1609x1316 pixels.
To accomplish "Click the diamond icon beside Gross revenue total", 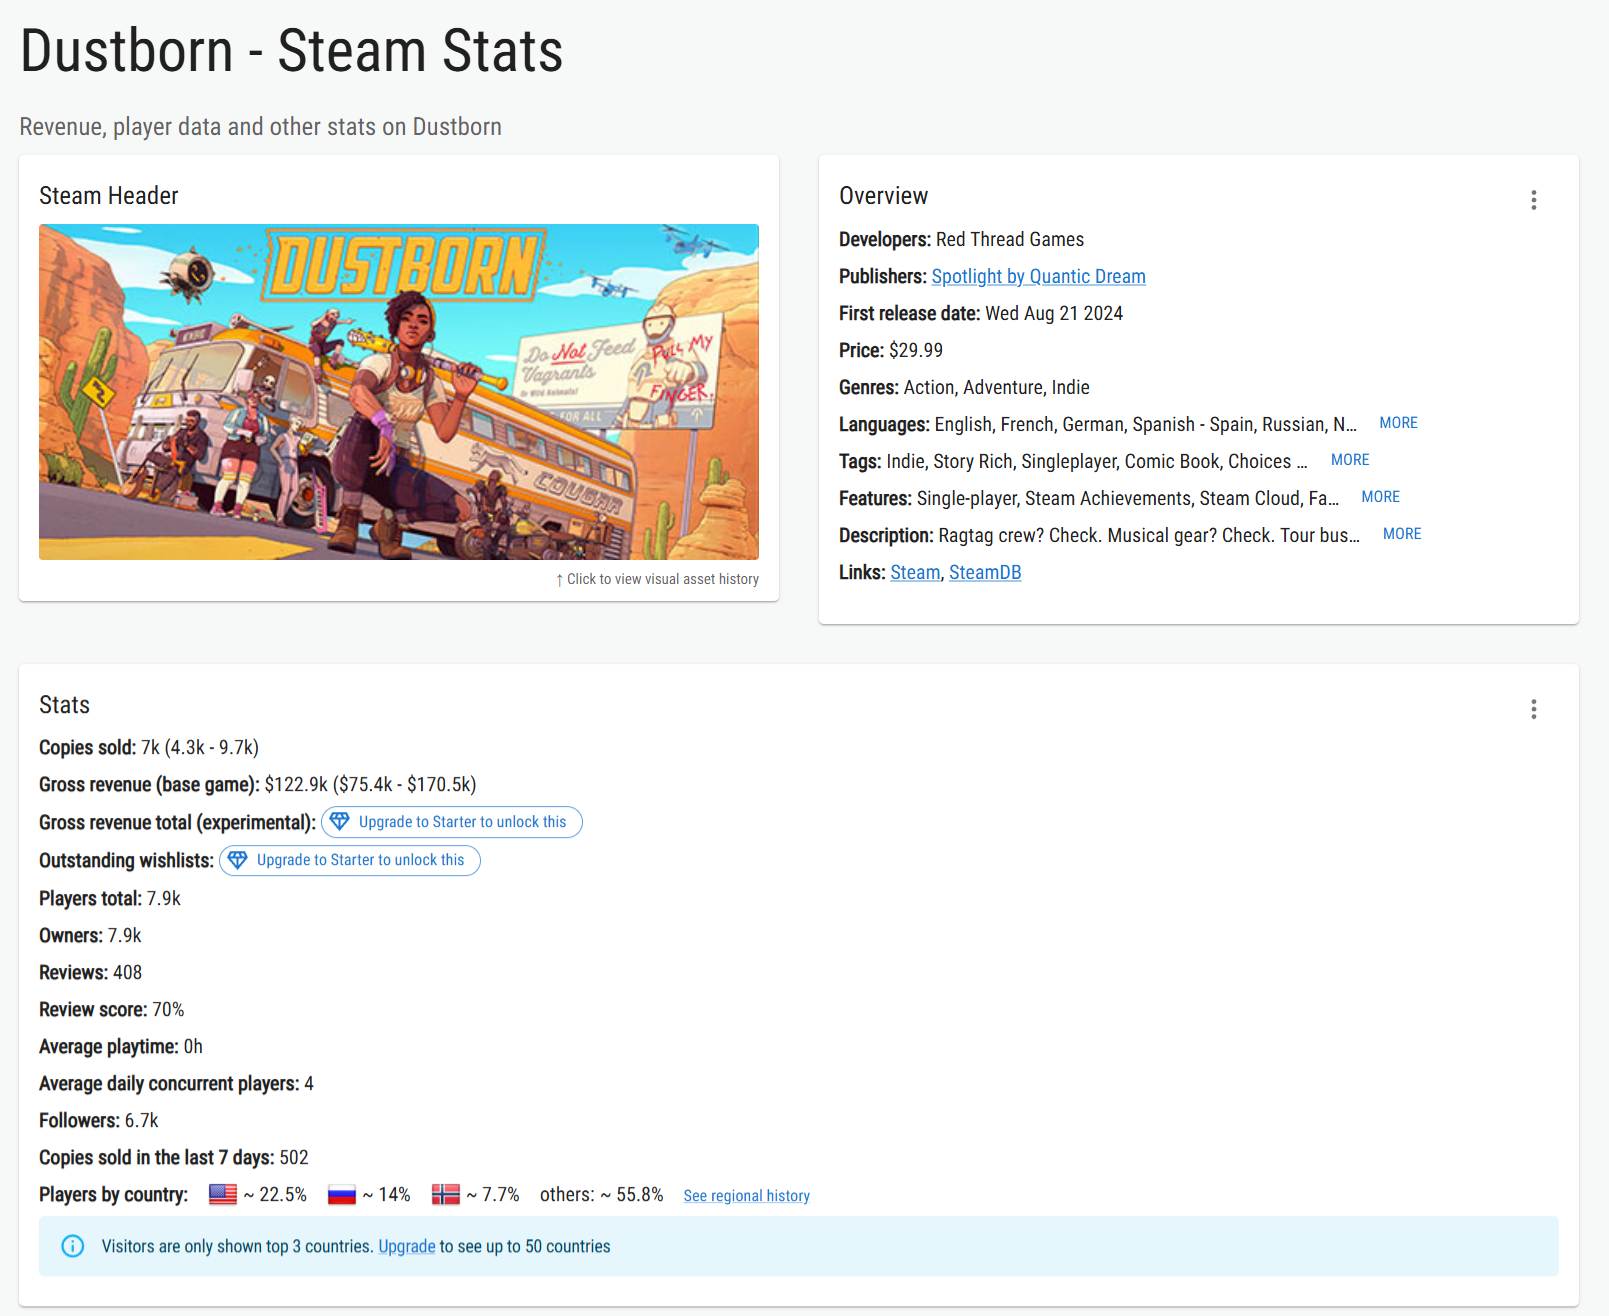I will coord(340,822).
